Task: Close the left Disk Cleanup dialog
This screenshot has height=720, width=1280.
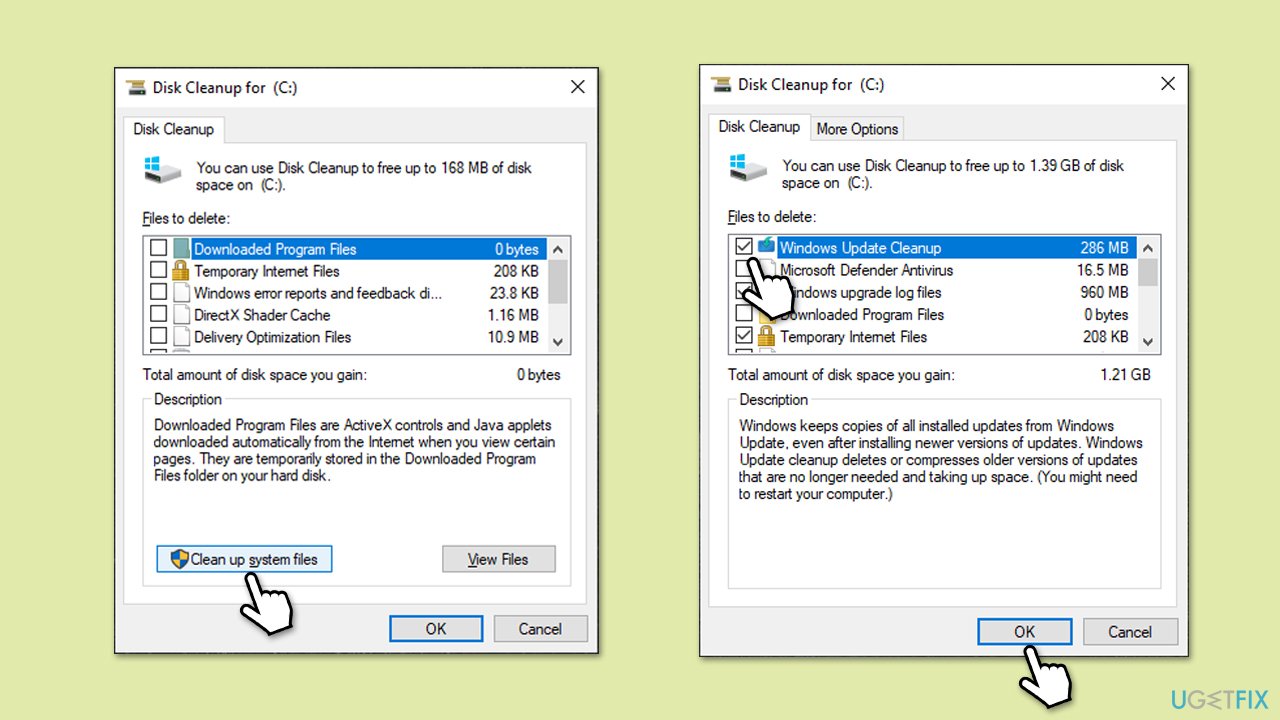Action: (x=577, y=87)
